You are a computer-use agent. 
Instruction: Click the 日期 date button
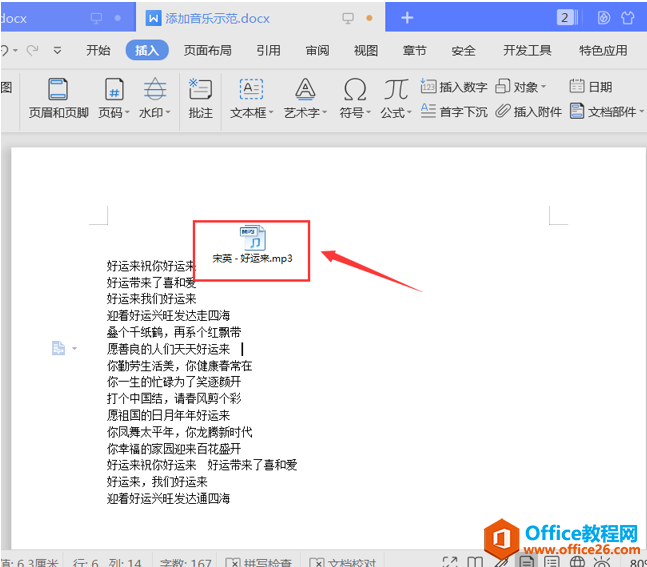590,87
